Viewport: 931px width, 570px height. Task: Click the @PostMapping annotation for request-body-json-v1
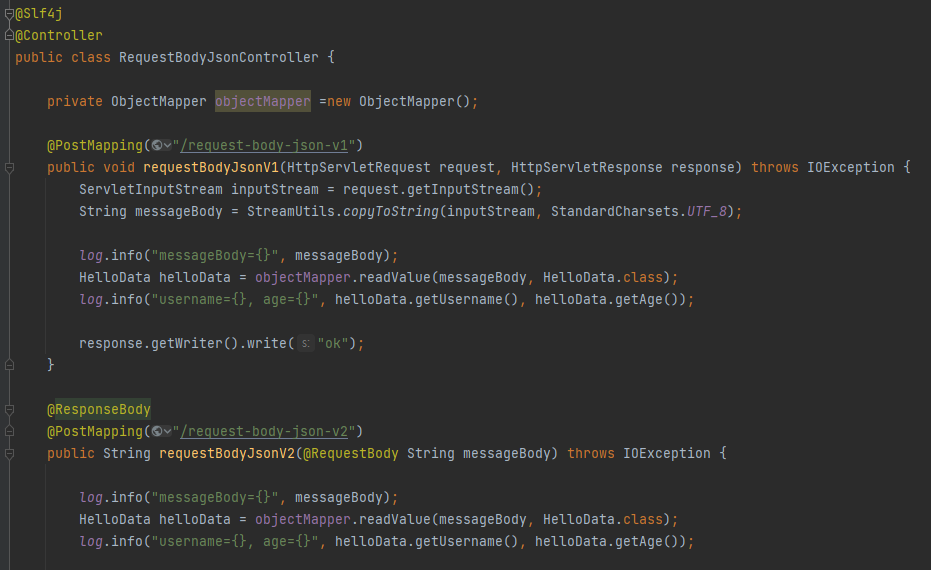point(95,145)
